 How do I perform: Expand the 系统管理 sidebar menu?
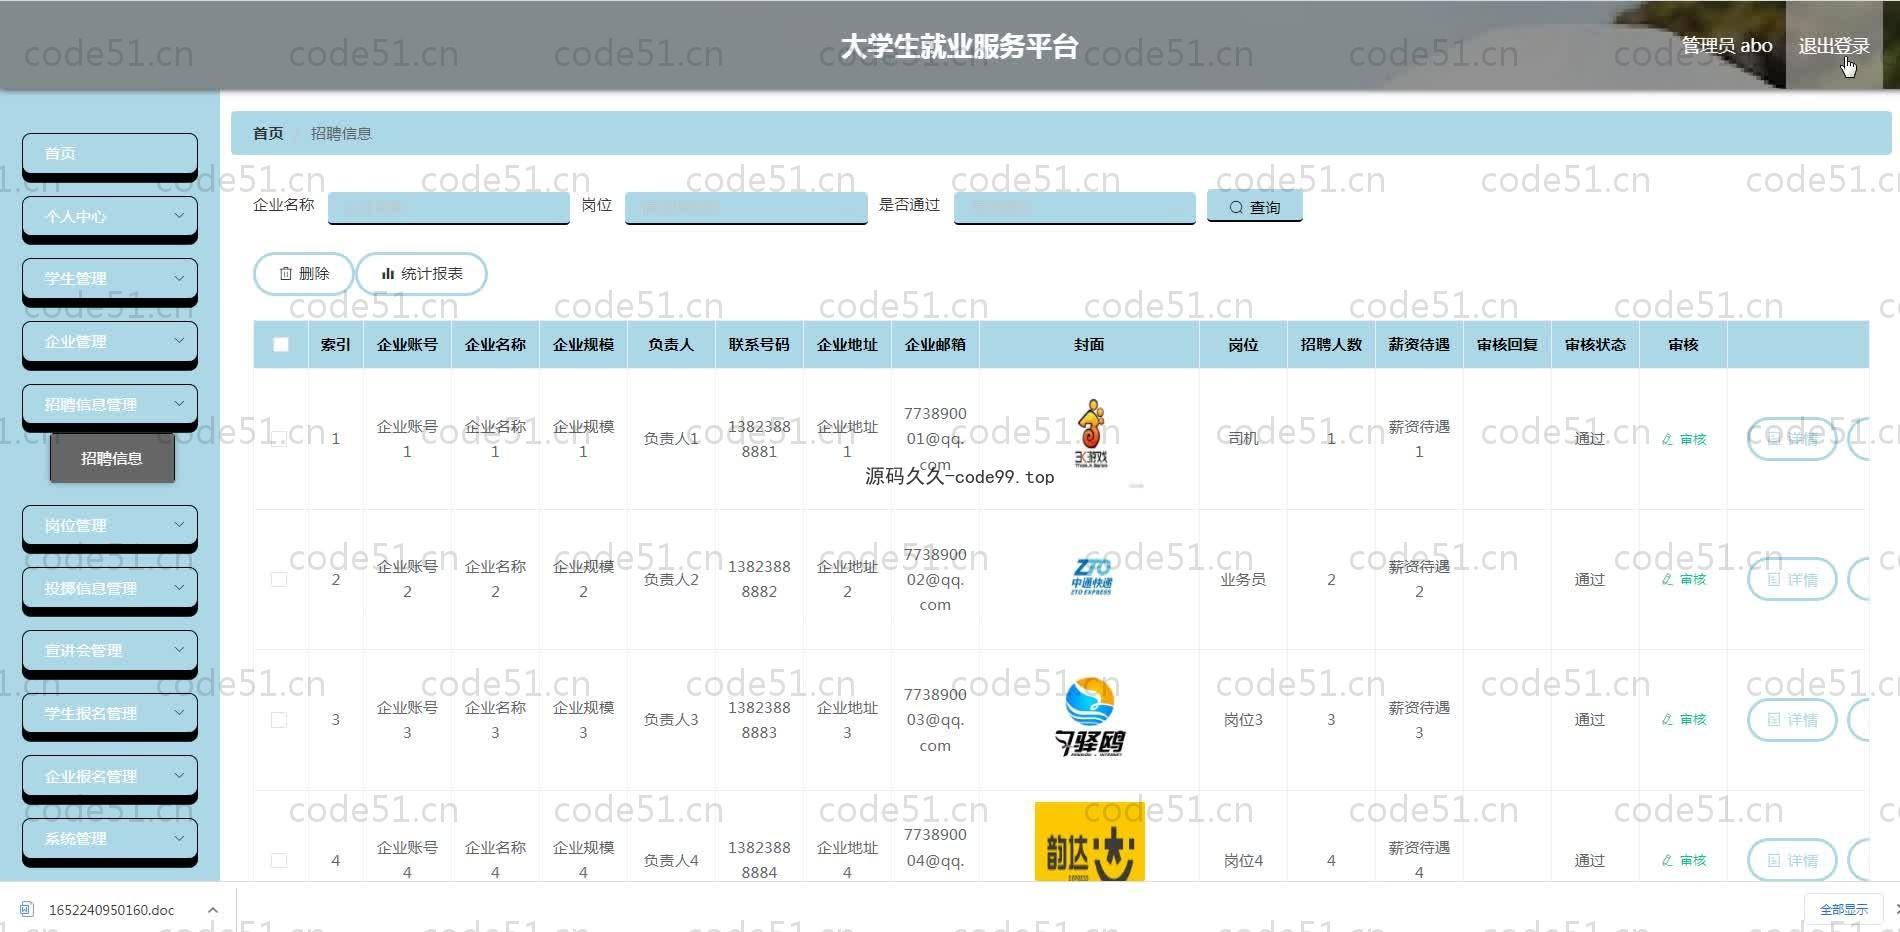(x=109, y=838)
